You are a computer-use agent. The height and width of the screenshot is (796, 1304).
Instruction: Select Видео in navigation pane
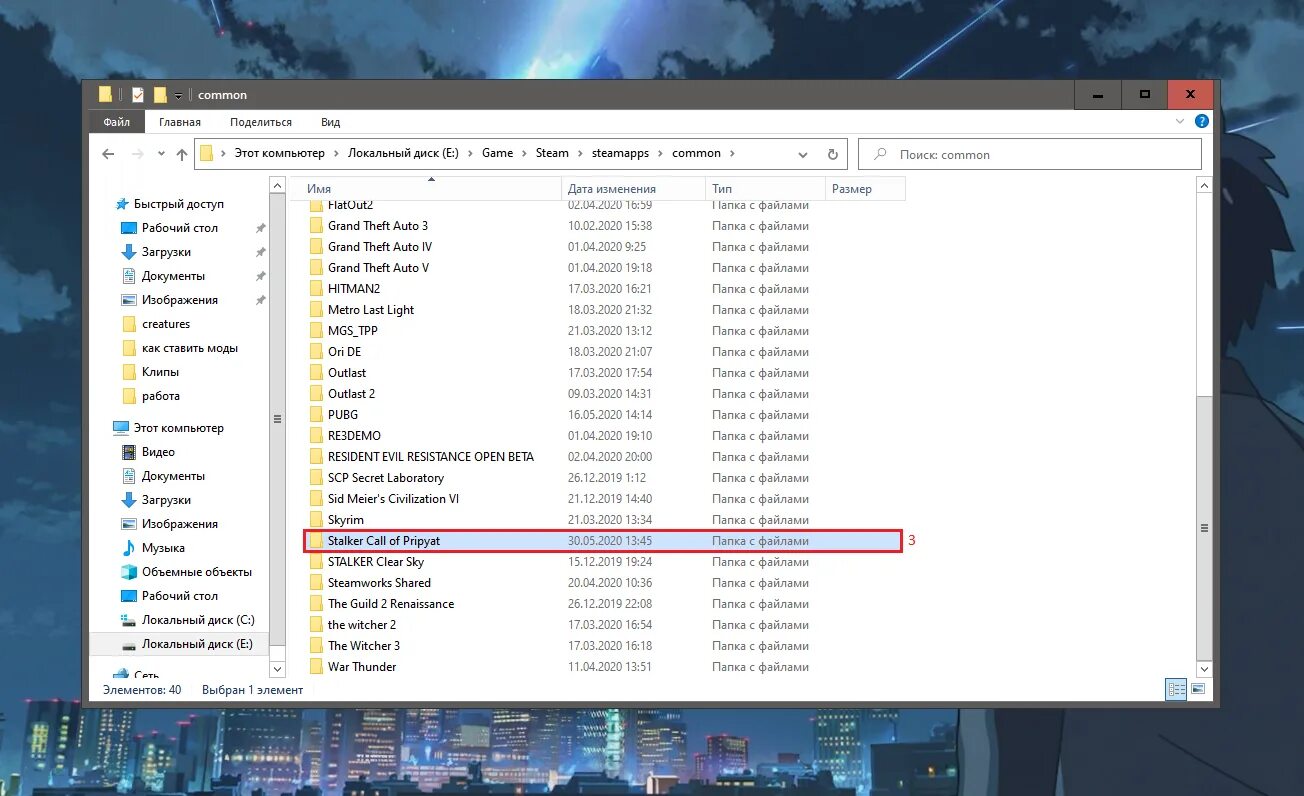[x=158, y=452]
